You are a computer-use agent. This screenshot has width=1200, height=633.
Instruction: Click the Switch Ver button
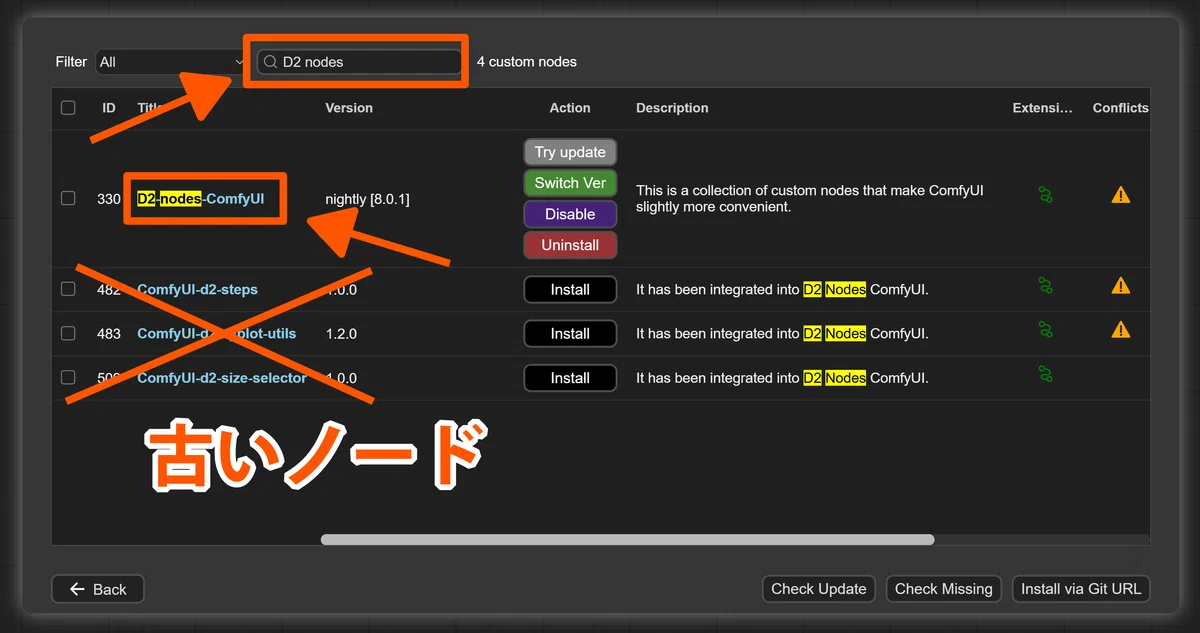570,183
